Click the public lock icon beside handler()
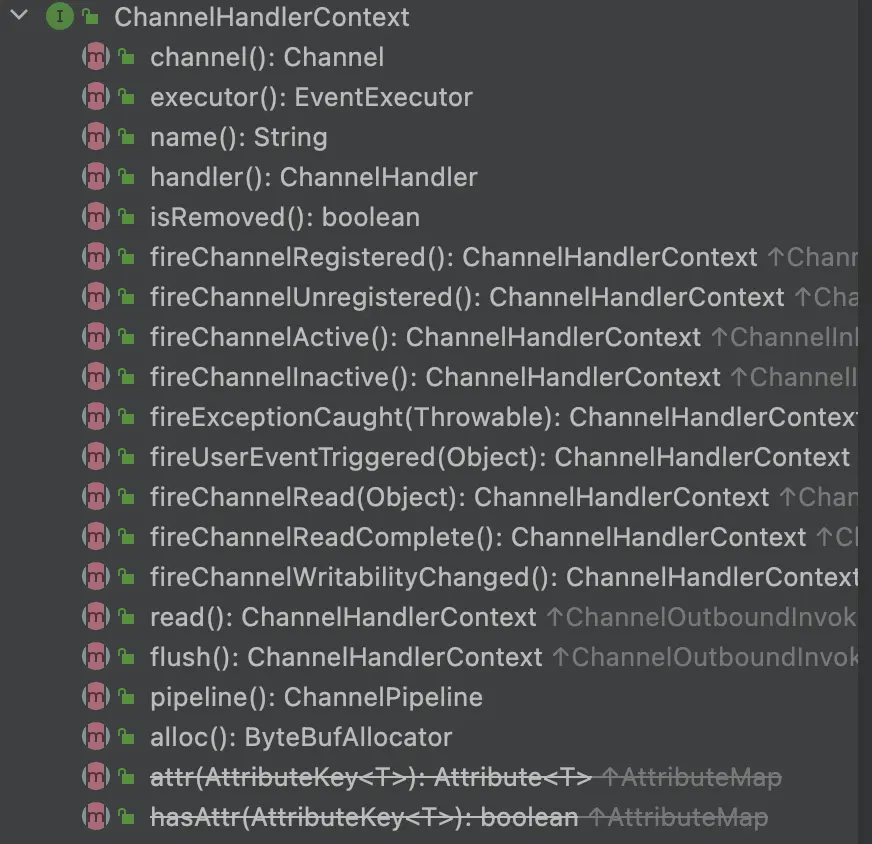 coord(127,177)
